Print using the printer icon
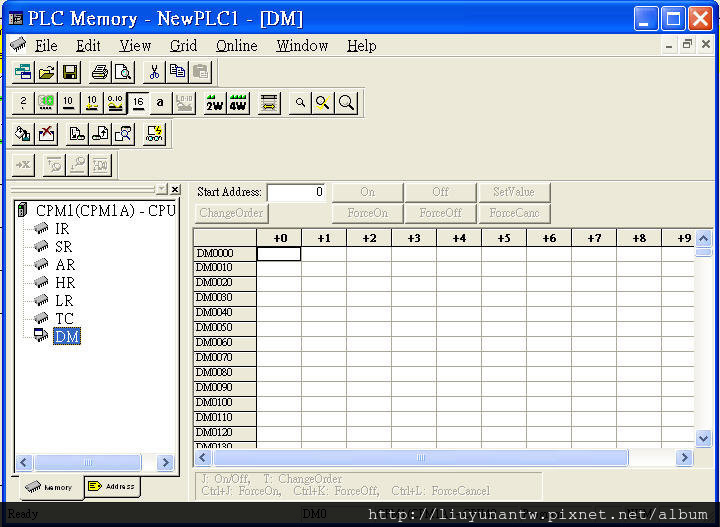Image resolution: width=720 pixels, height=527 pixels. [x=100, y=73]
